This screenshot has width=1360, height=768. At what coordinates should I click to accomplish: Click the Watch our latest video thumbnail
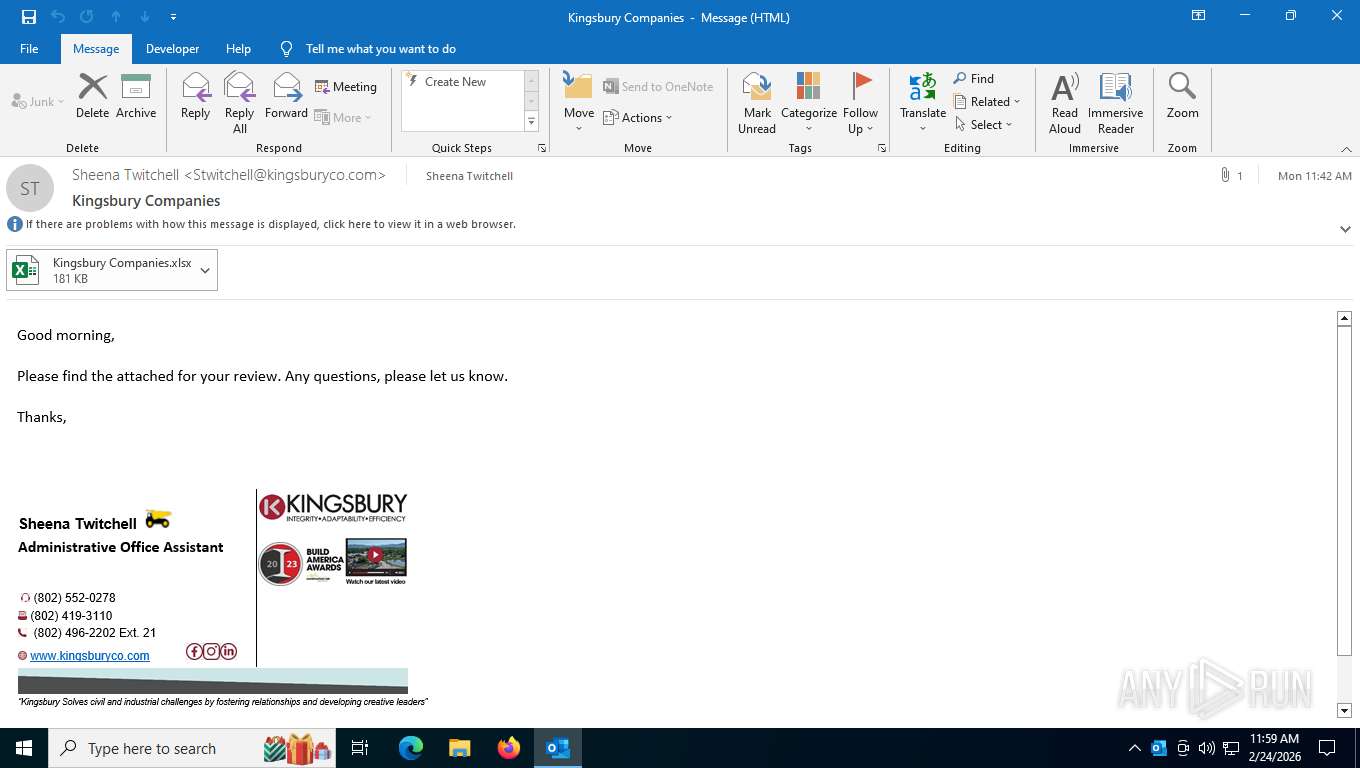click(x=376, y=561)
